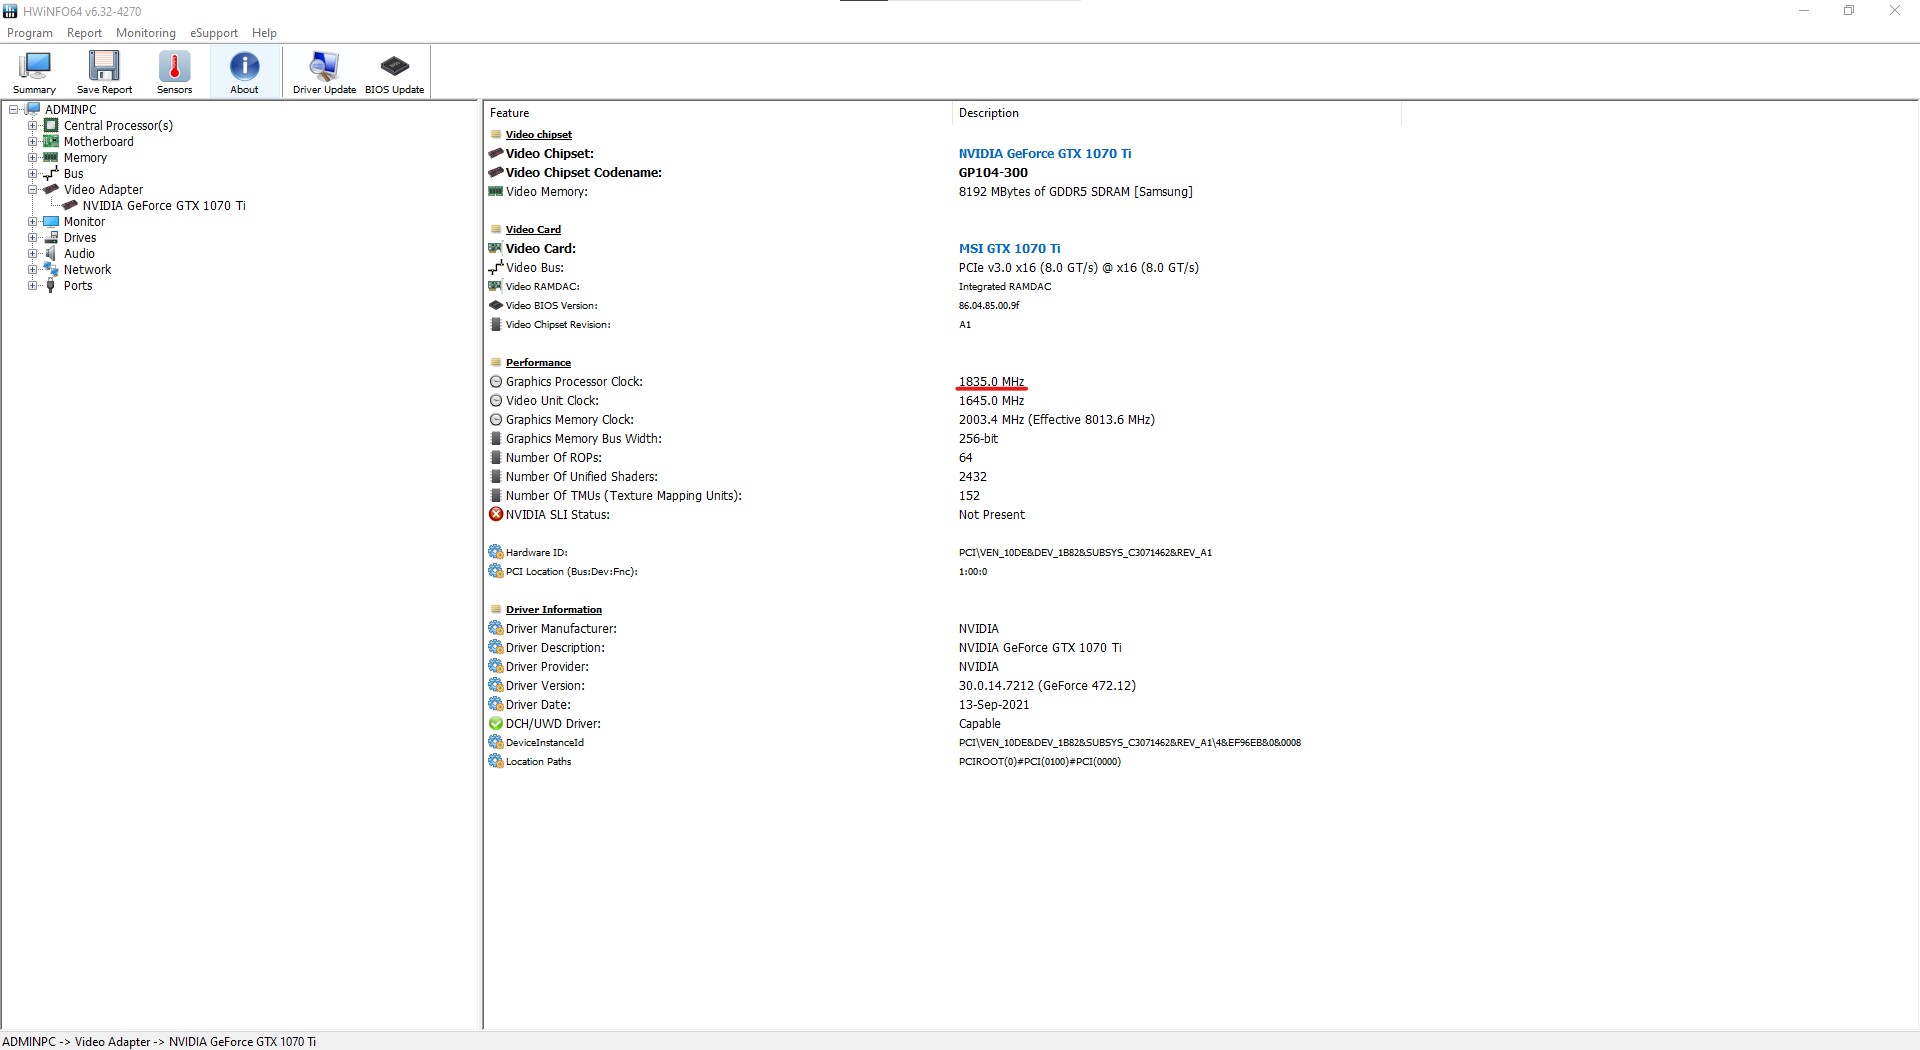Image resolution: width=1920 pixels, height=1050 pixels.
Task: Click the Ports plug tree icon
Action: [51, 285]
